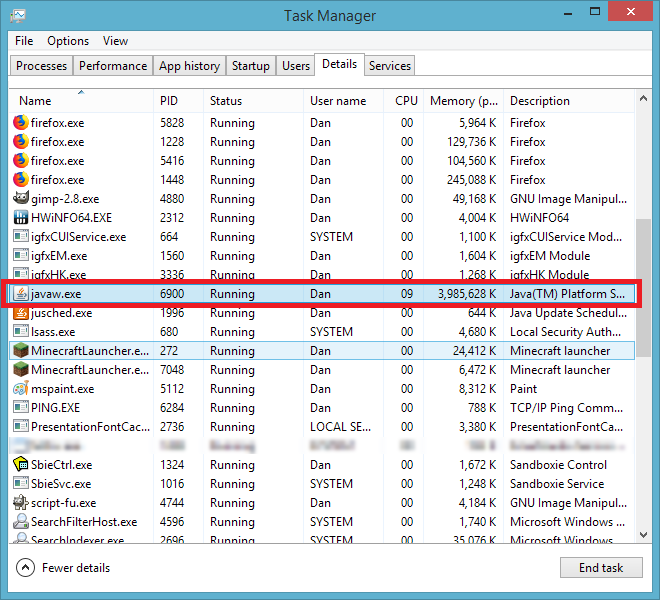Click the script-fu.exe process icon
Image resolution: width=660 pixels, height=600 pixels.
coord(21,503)
